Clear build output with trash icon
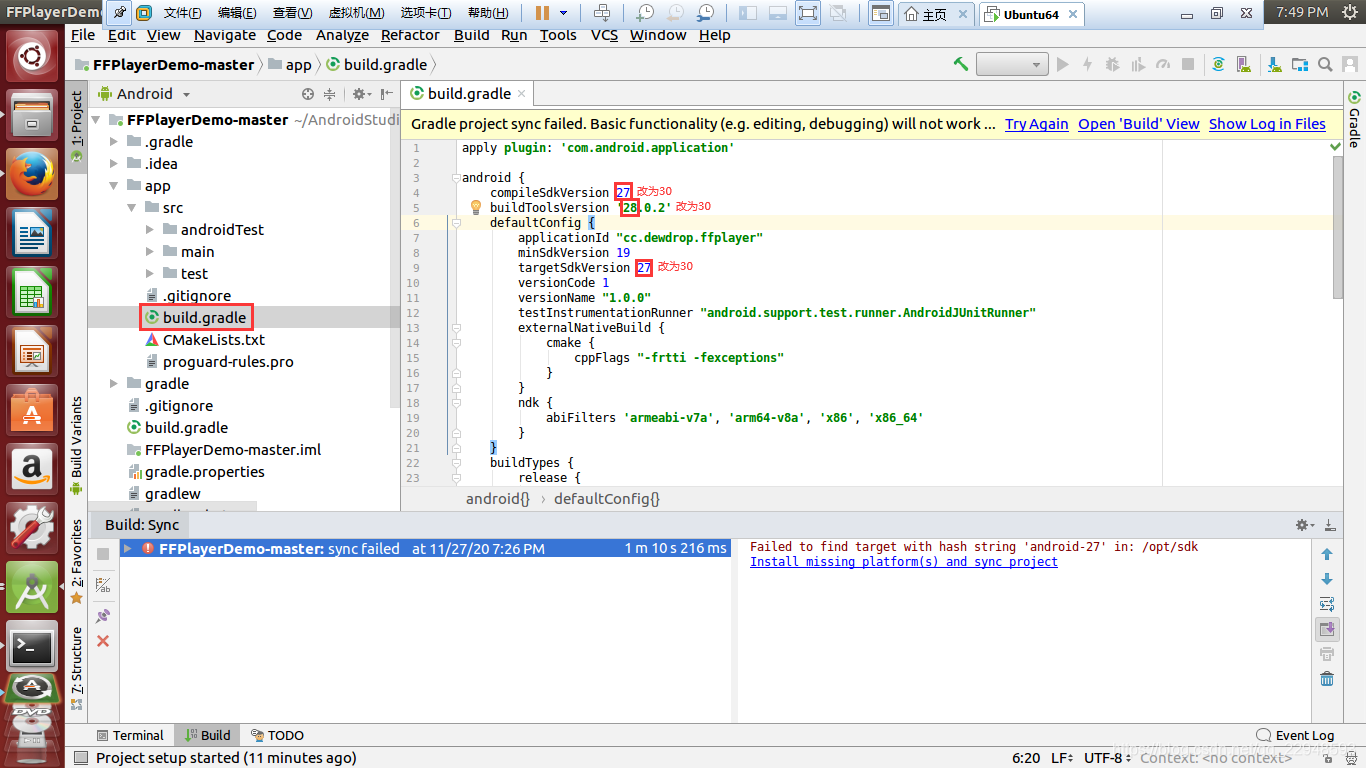The height and width of the screenshot is (768, 1366). coord(1326,678)
